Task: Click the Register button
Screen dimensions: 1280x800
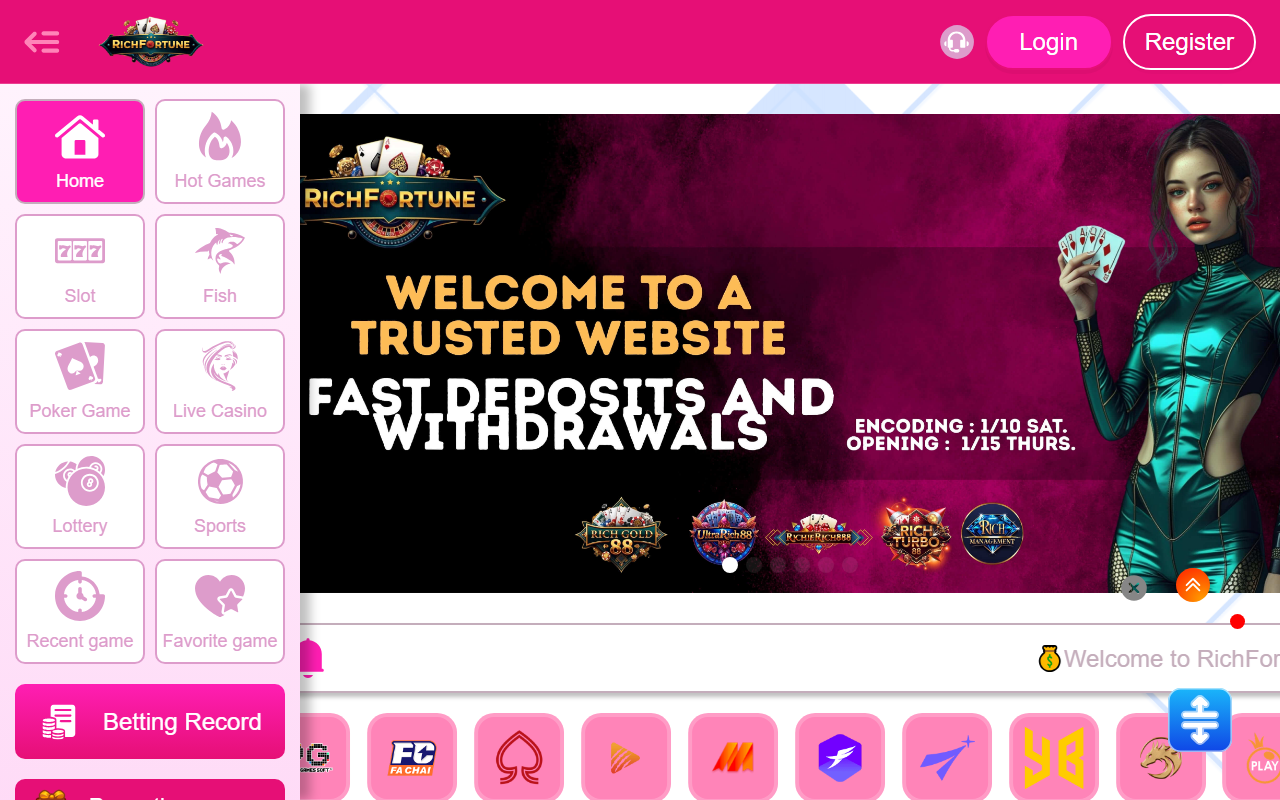Action: click(x=1189, y=42)
